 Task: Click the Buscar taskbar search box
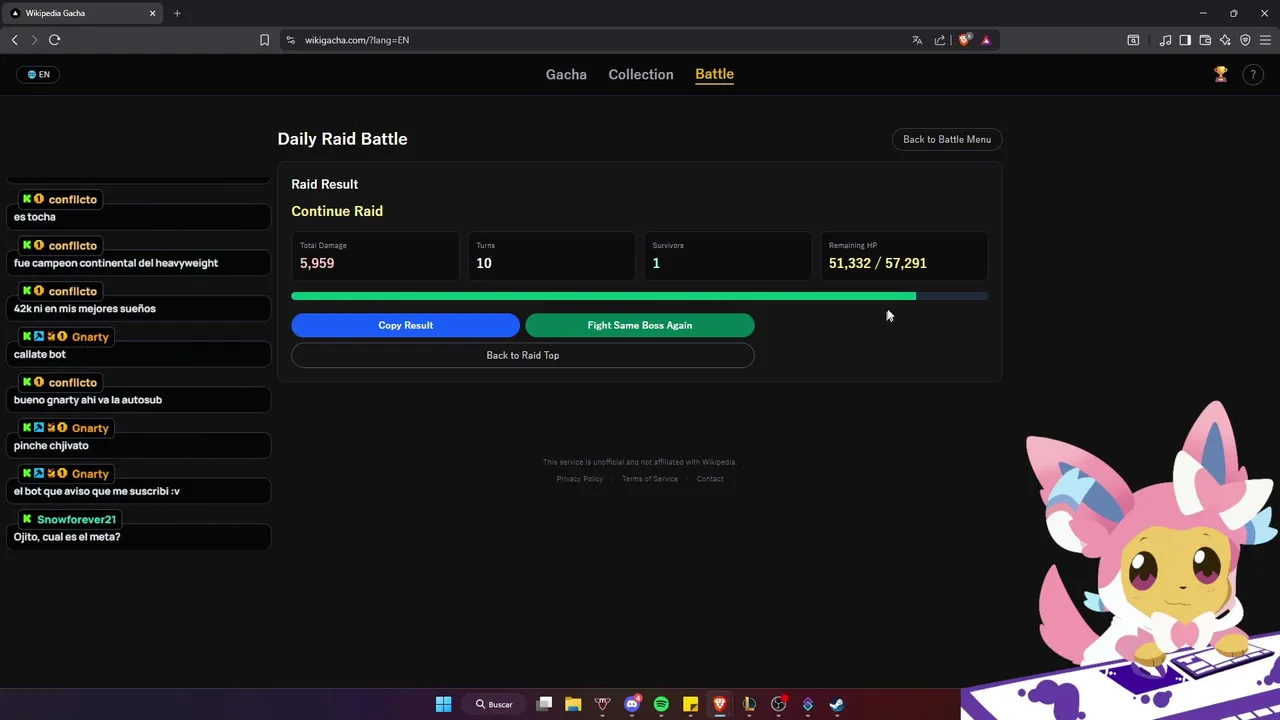(495, 704)
